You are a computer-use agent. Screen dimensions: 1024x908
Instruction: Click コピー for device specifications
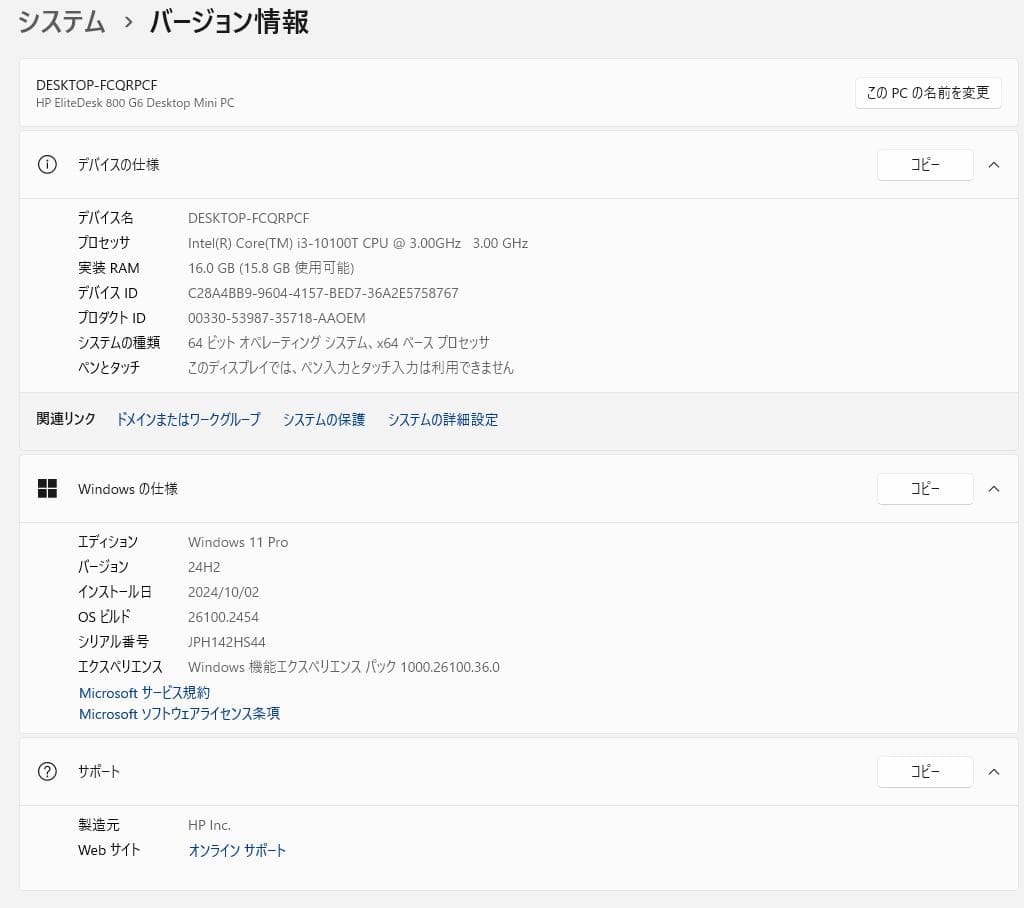pyautogui.click(x=925, y=165)
